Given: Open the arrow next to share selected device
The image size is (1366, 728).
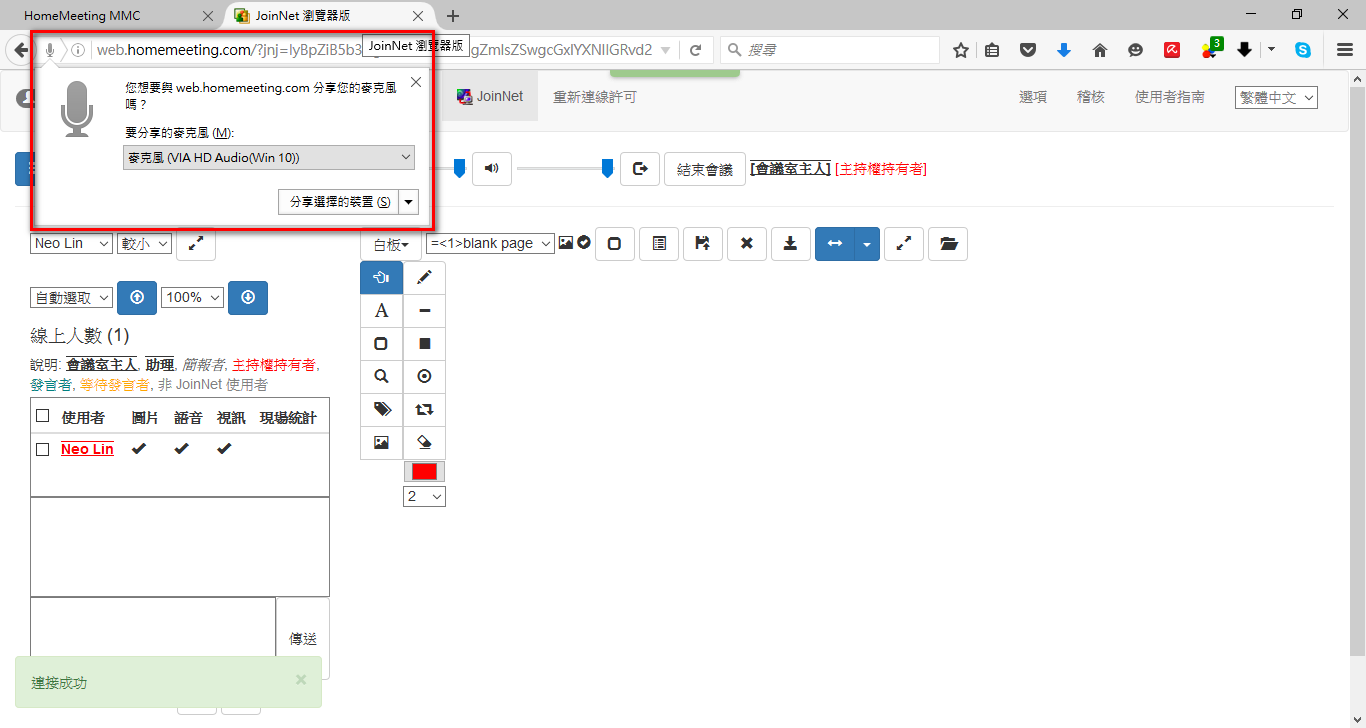Looking at the screenshot, I should tap(408, 202).
